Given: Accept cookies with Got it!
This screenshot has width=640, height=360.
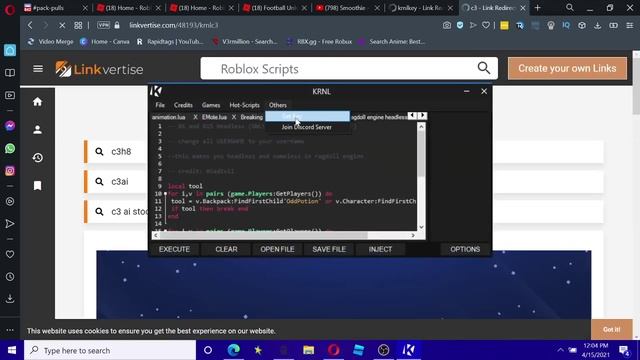Looking at the screenshot, I should [x=611, y=329].
